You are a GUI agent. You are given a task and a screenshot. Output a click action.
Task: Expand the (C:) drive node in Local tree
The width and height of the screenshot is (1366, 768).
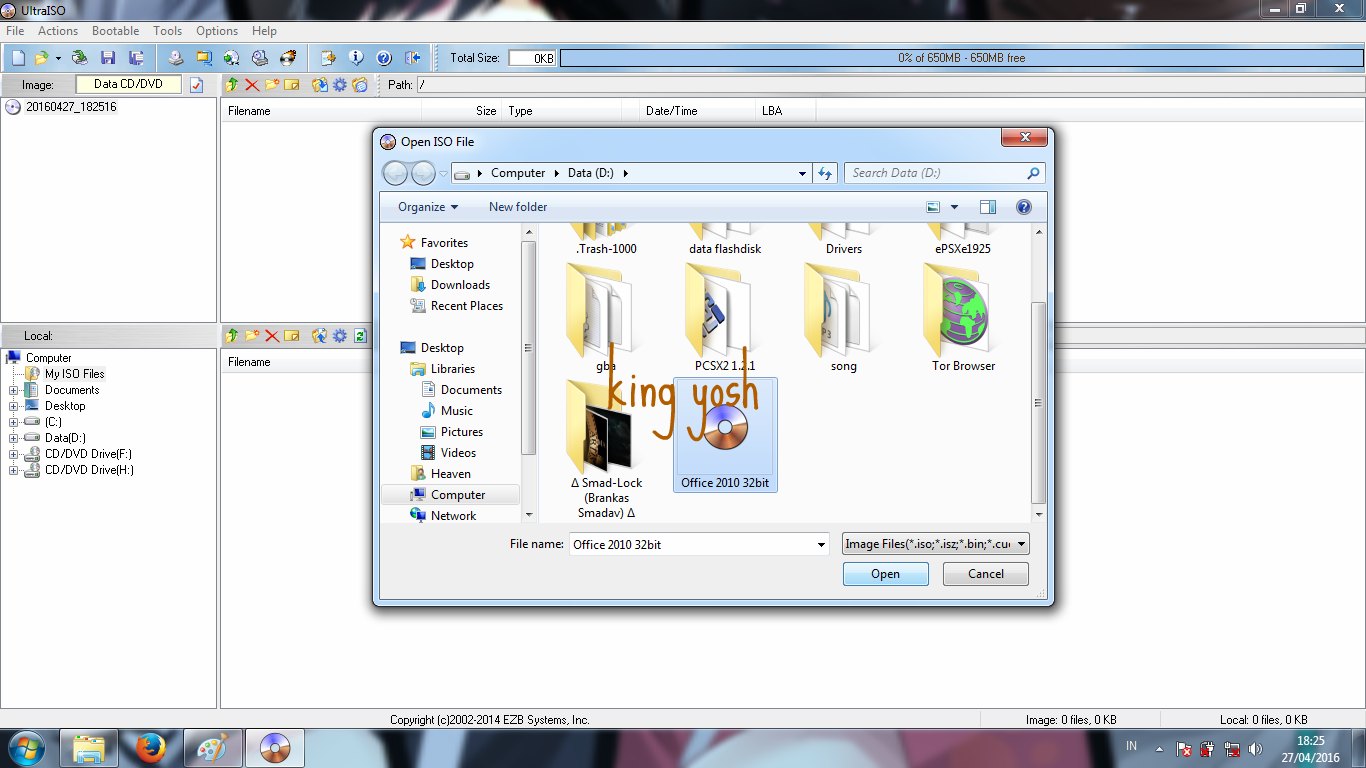[14, 422]
